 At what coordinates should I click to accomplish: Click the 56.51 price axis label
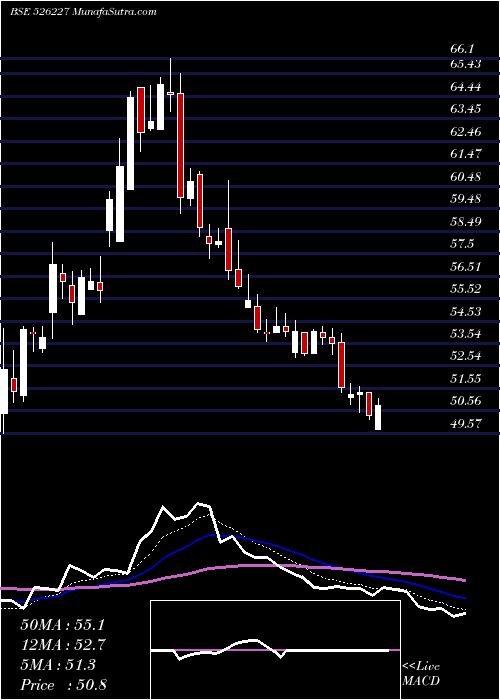click(466, 267)
